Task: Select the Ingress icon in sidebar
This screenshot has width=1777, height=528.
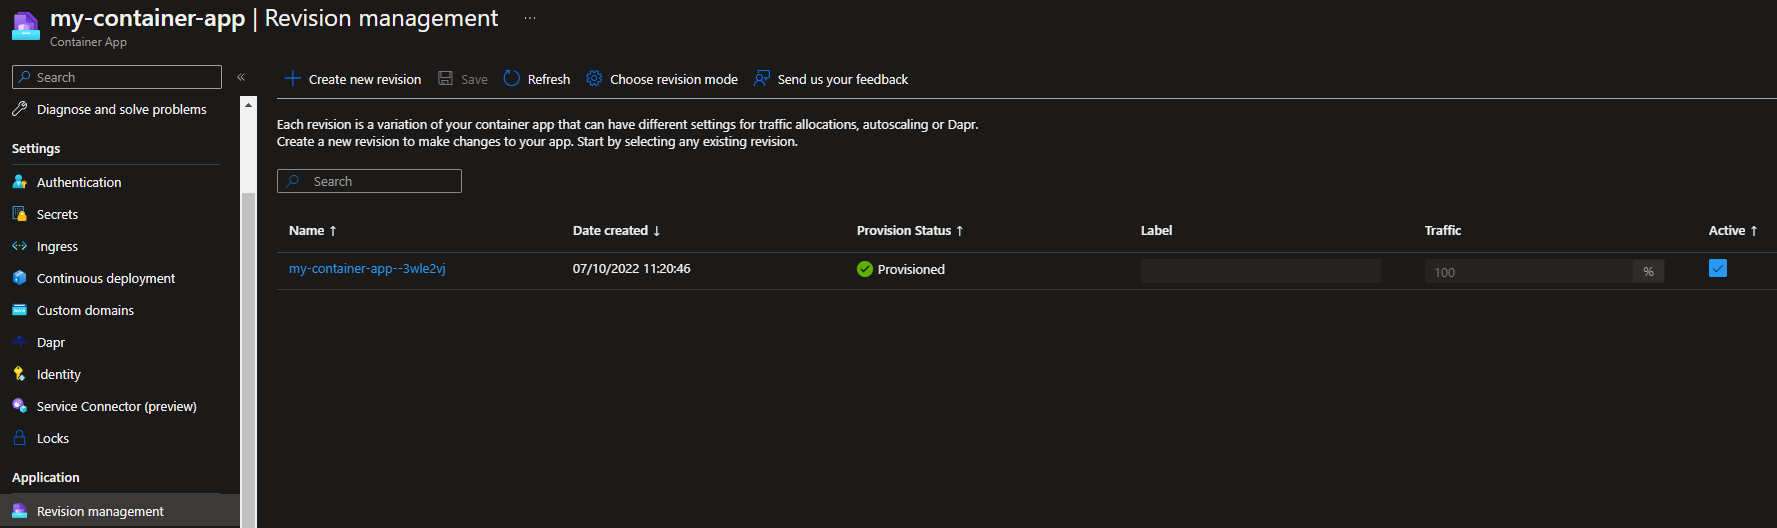Action: point(19,246)
